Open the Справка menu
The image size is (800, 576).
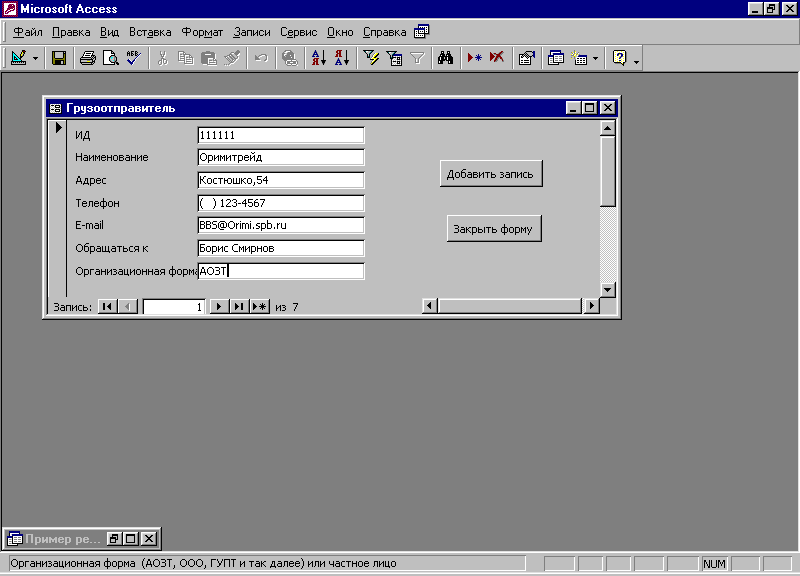click(x=384, y=32)
